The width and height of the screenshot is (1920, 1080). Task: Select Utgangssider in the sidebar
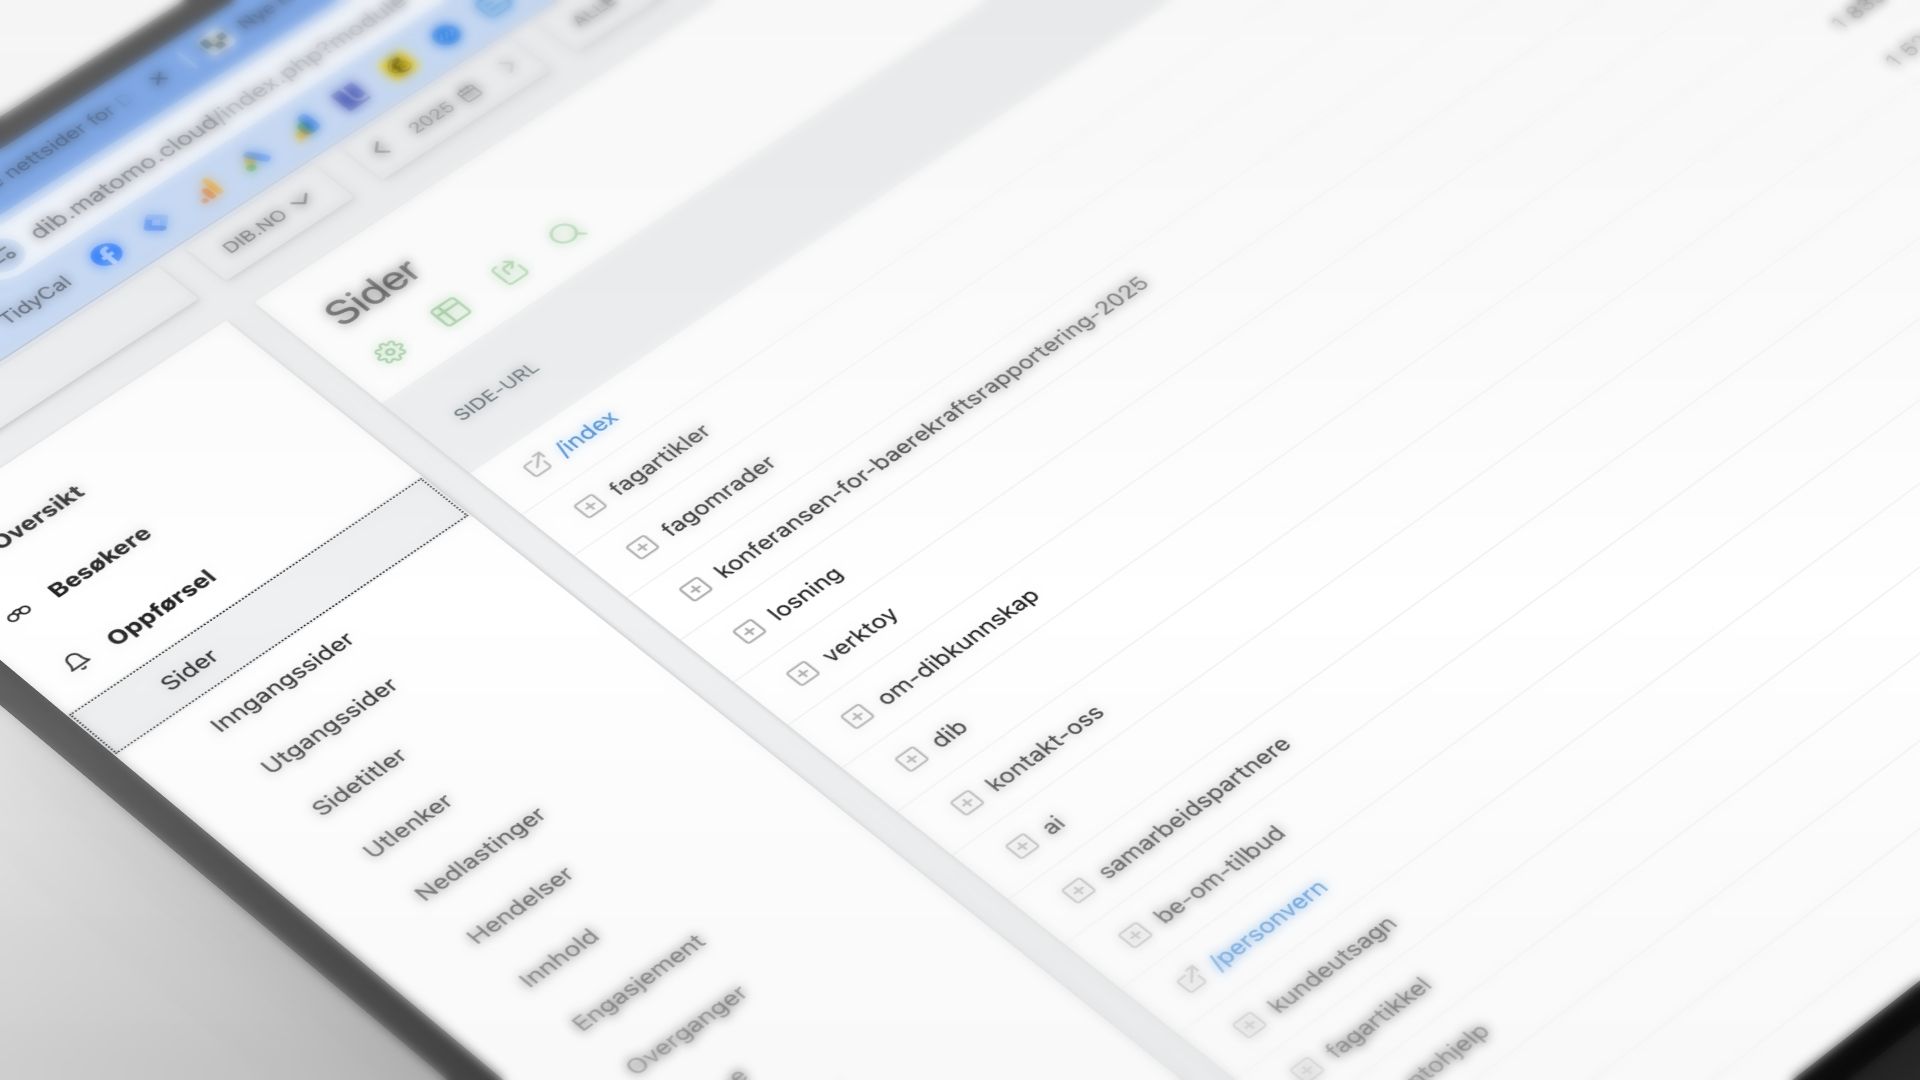tap(328, 726)
